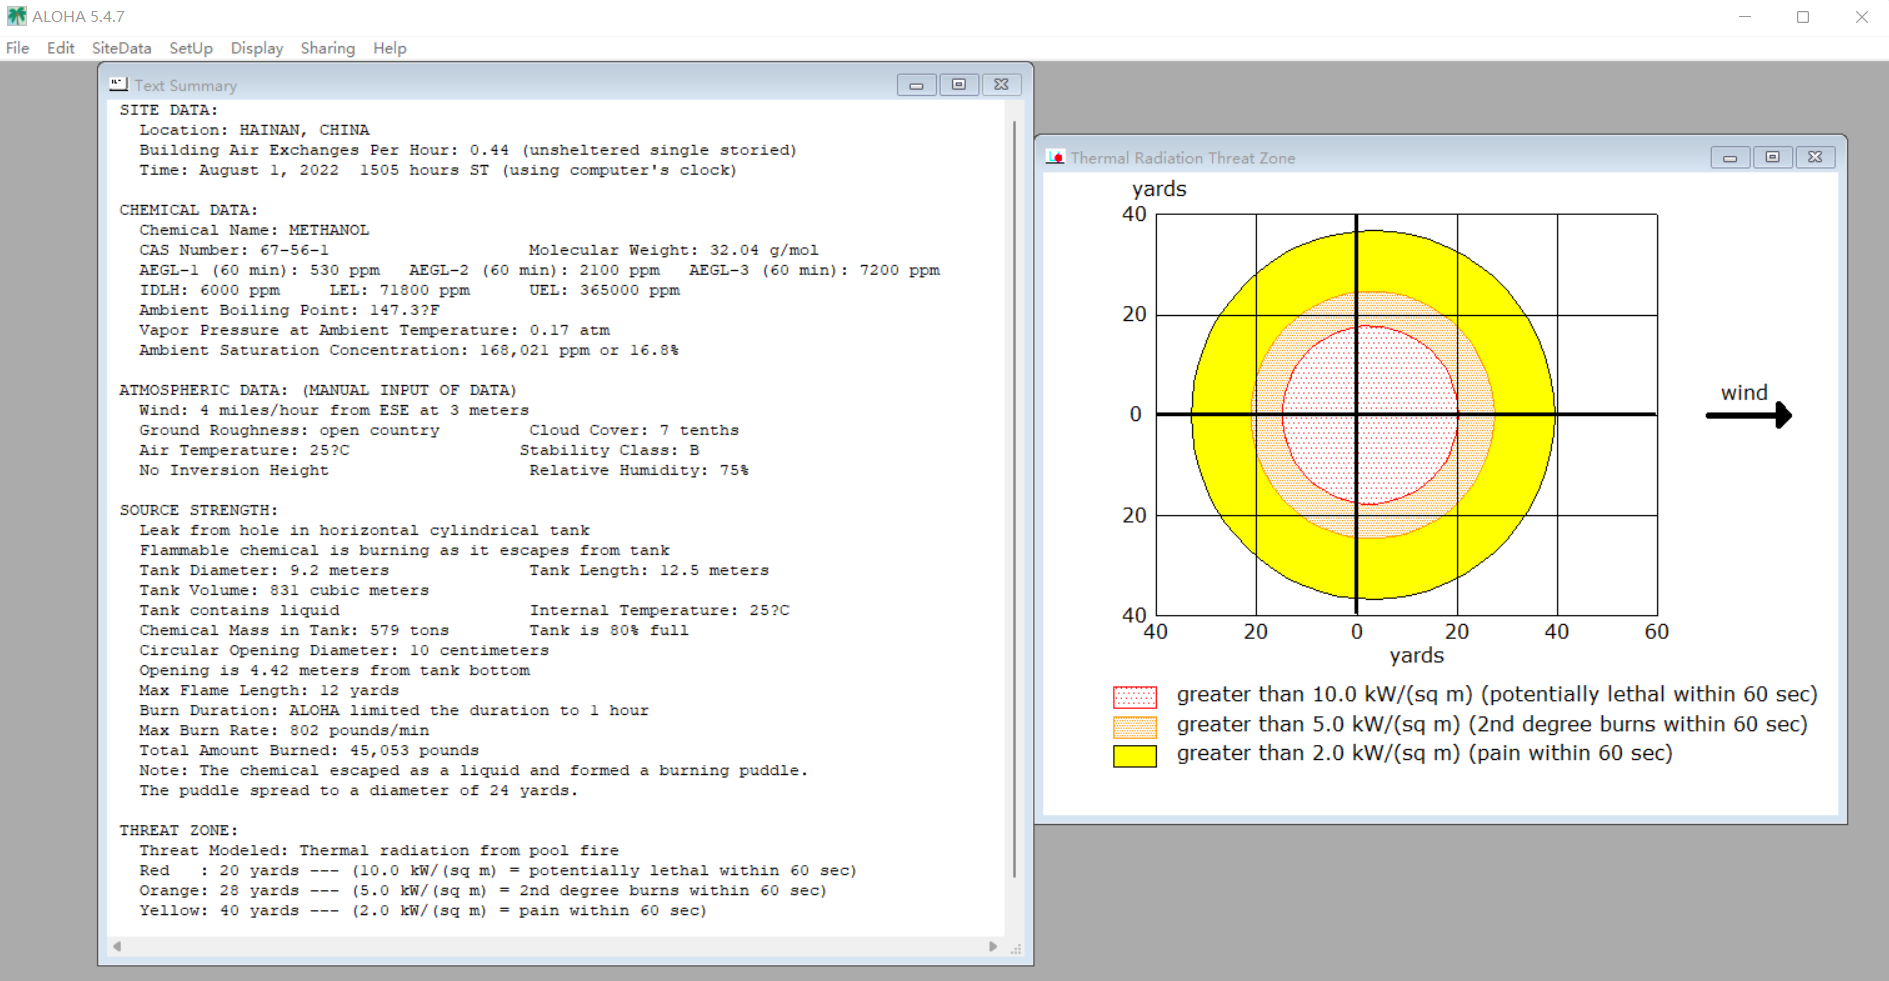1889x981 pixels.
Task: Click the Text Summary vertical scrollbar
Action: coord(1015,500)
